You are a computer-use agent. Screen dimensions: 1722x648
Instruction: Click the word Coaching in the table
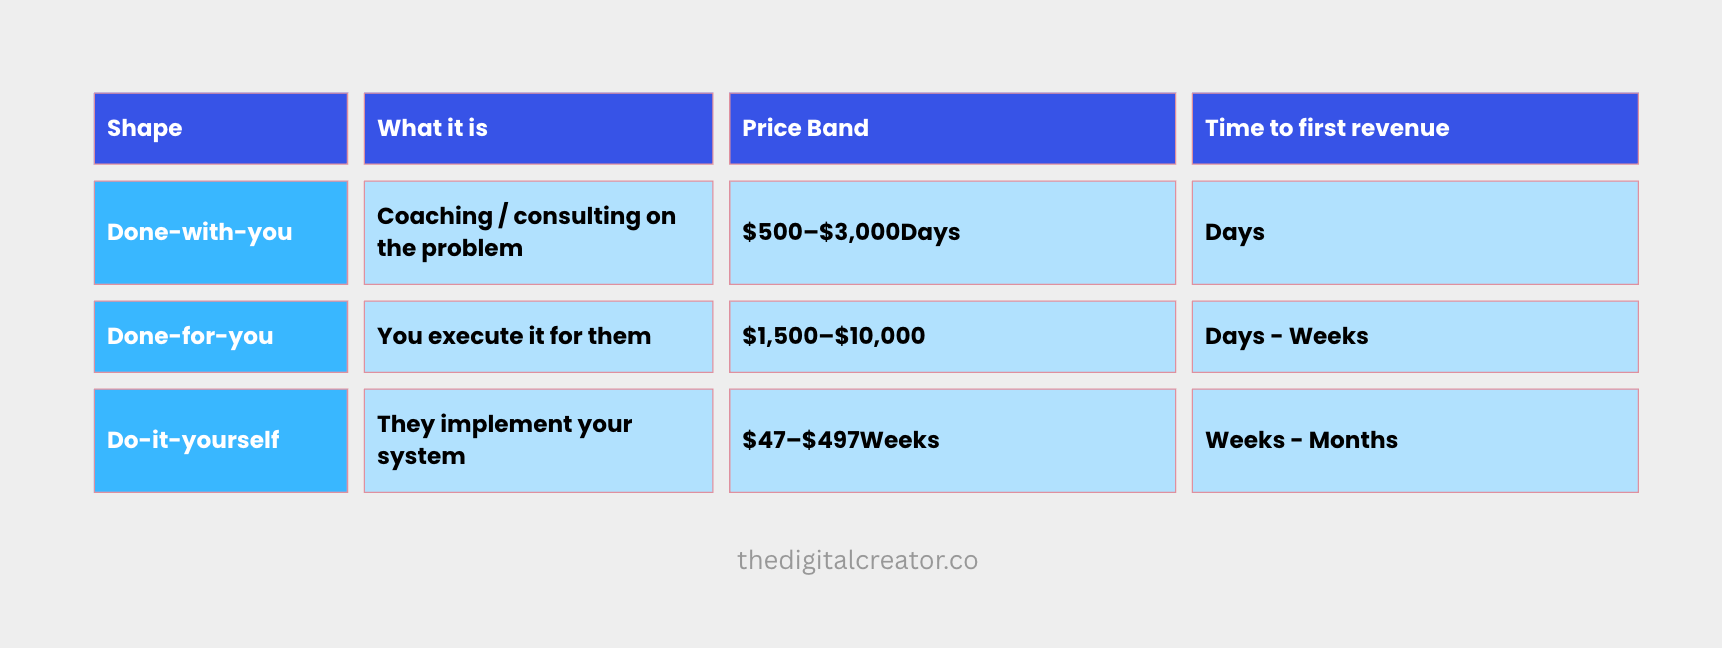[x=435, y=216]
